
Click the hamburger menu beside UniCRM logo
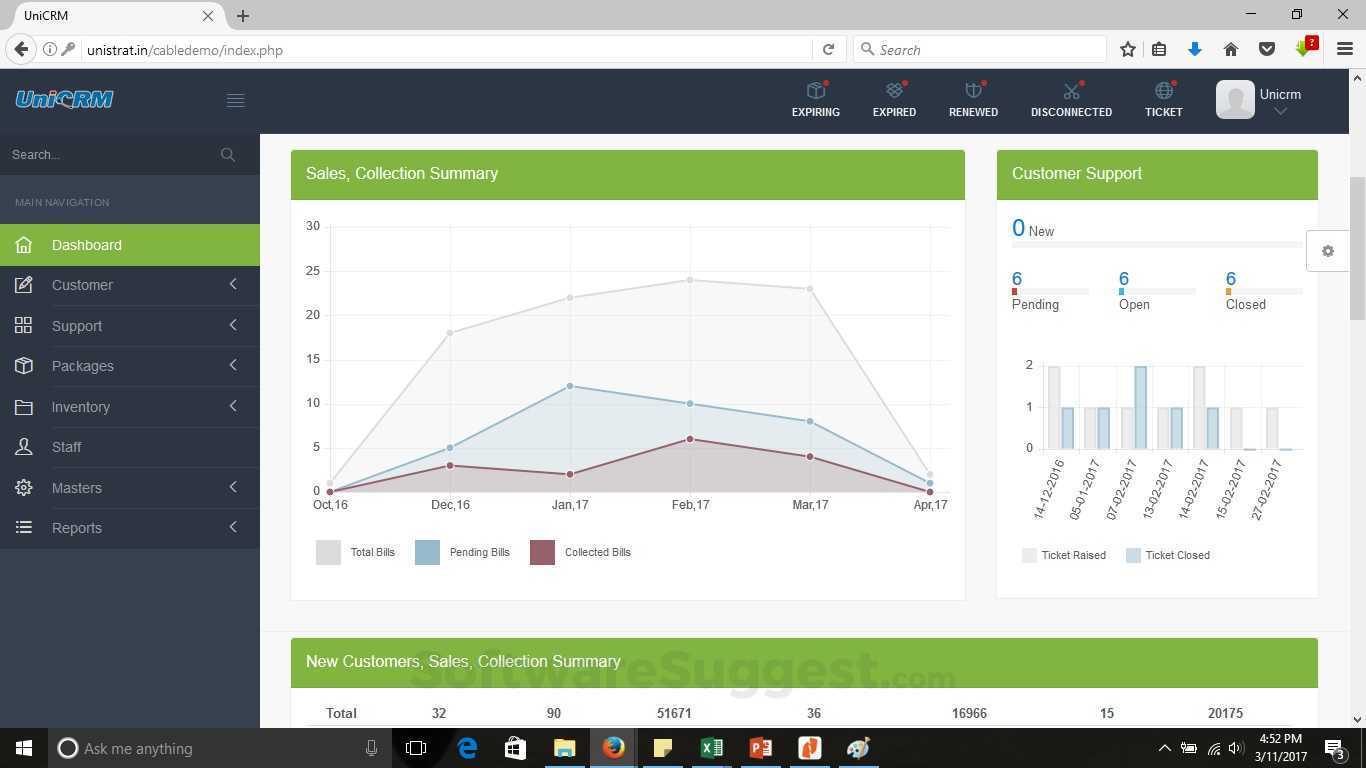[x=235, y=100]
